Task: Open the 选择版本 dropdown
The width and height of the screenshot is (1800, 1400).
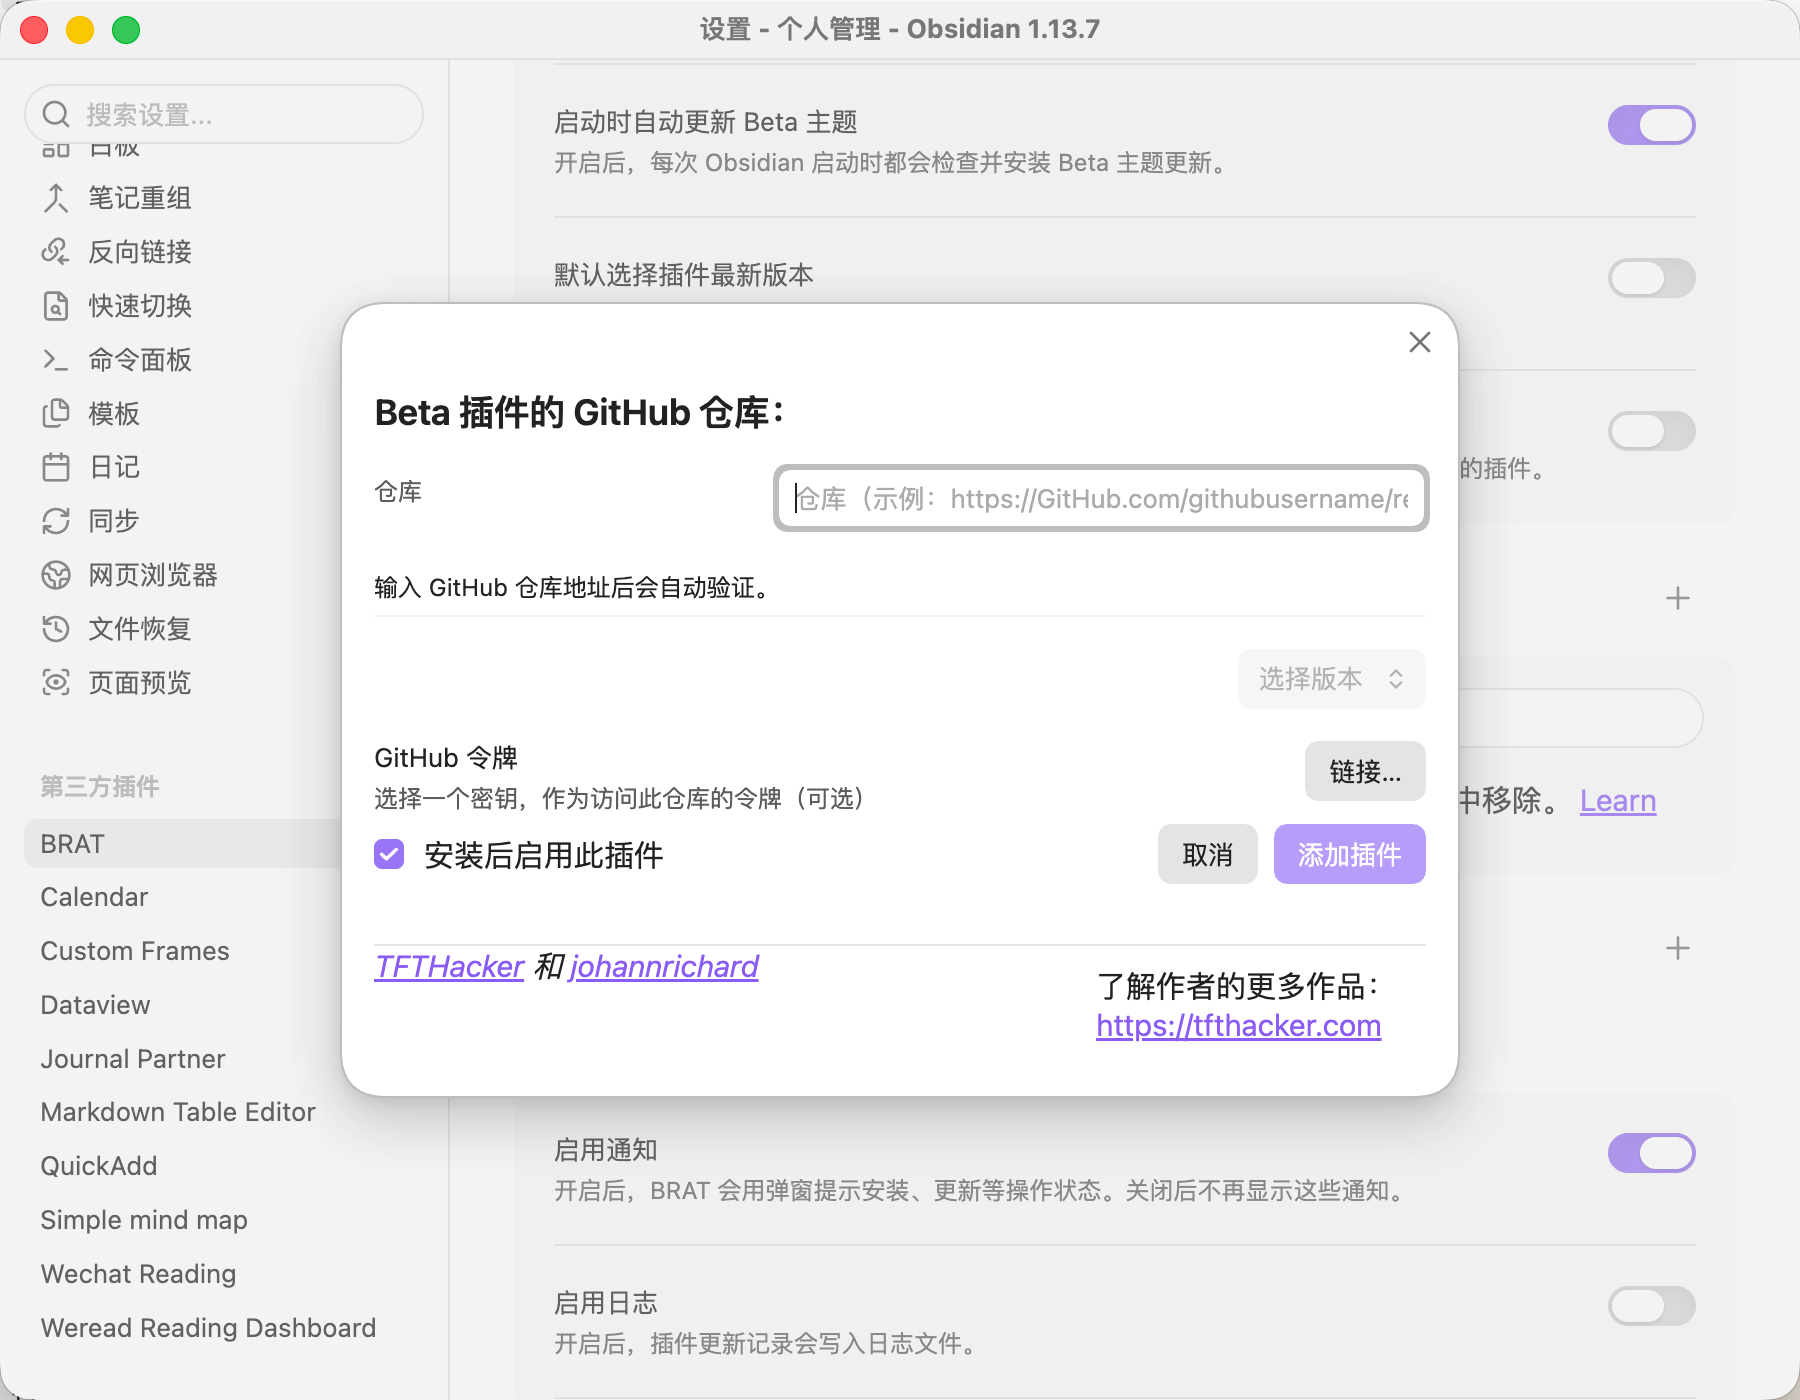Action: [x=1331, y=679]
